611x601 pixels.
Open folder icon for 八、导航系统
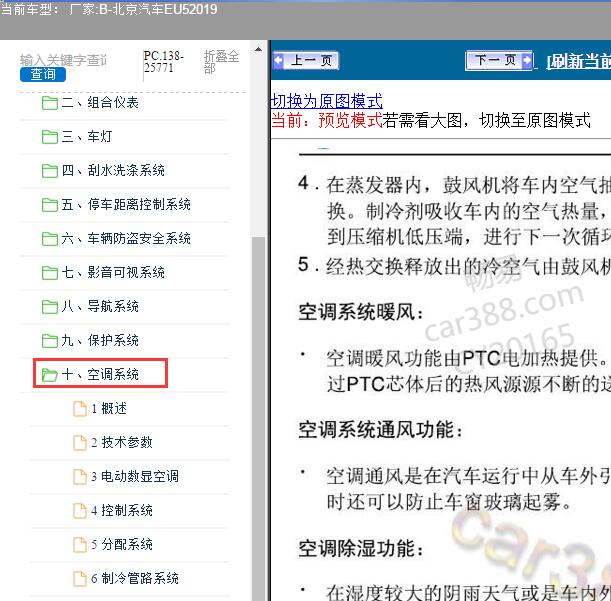coord(49,306)
